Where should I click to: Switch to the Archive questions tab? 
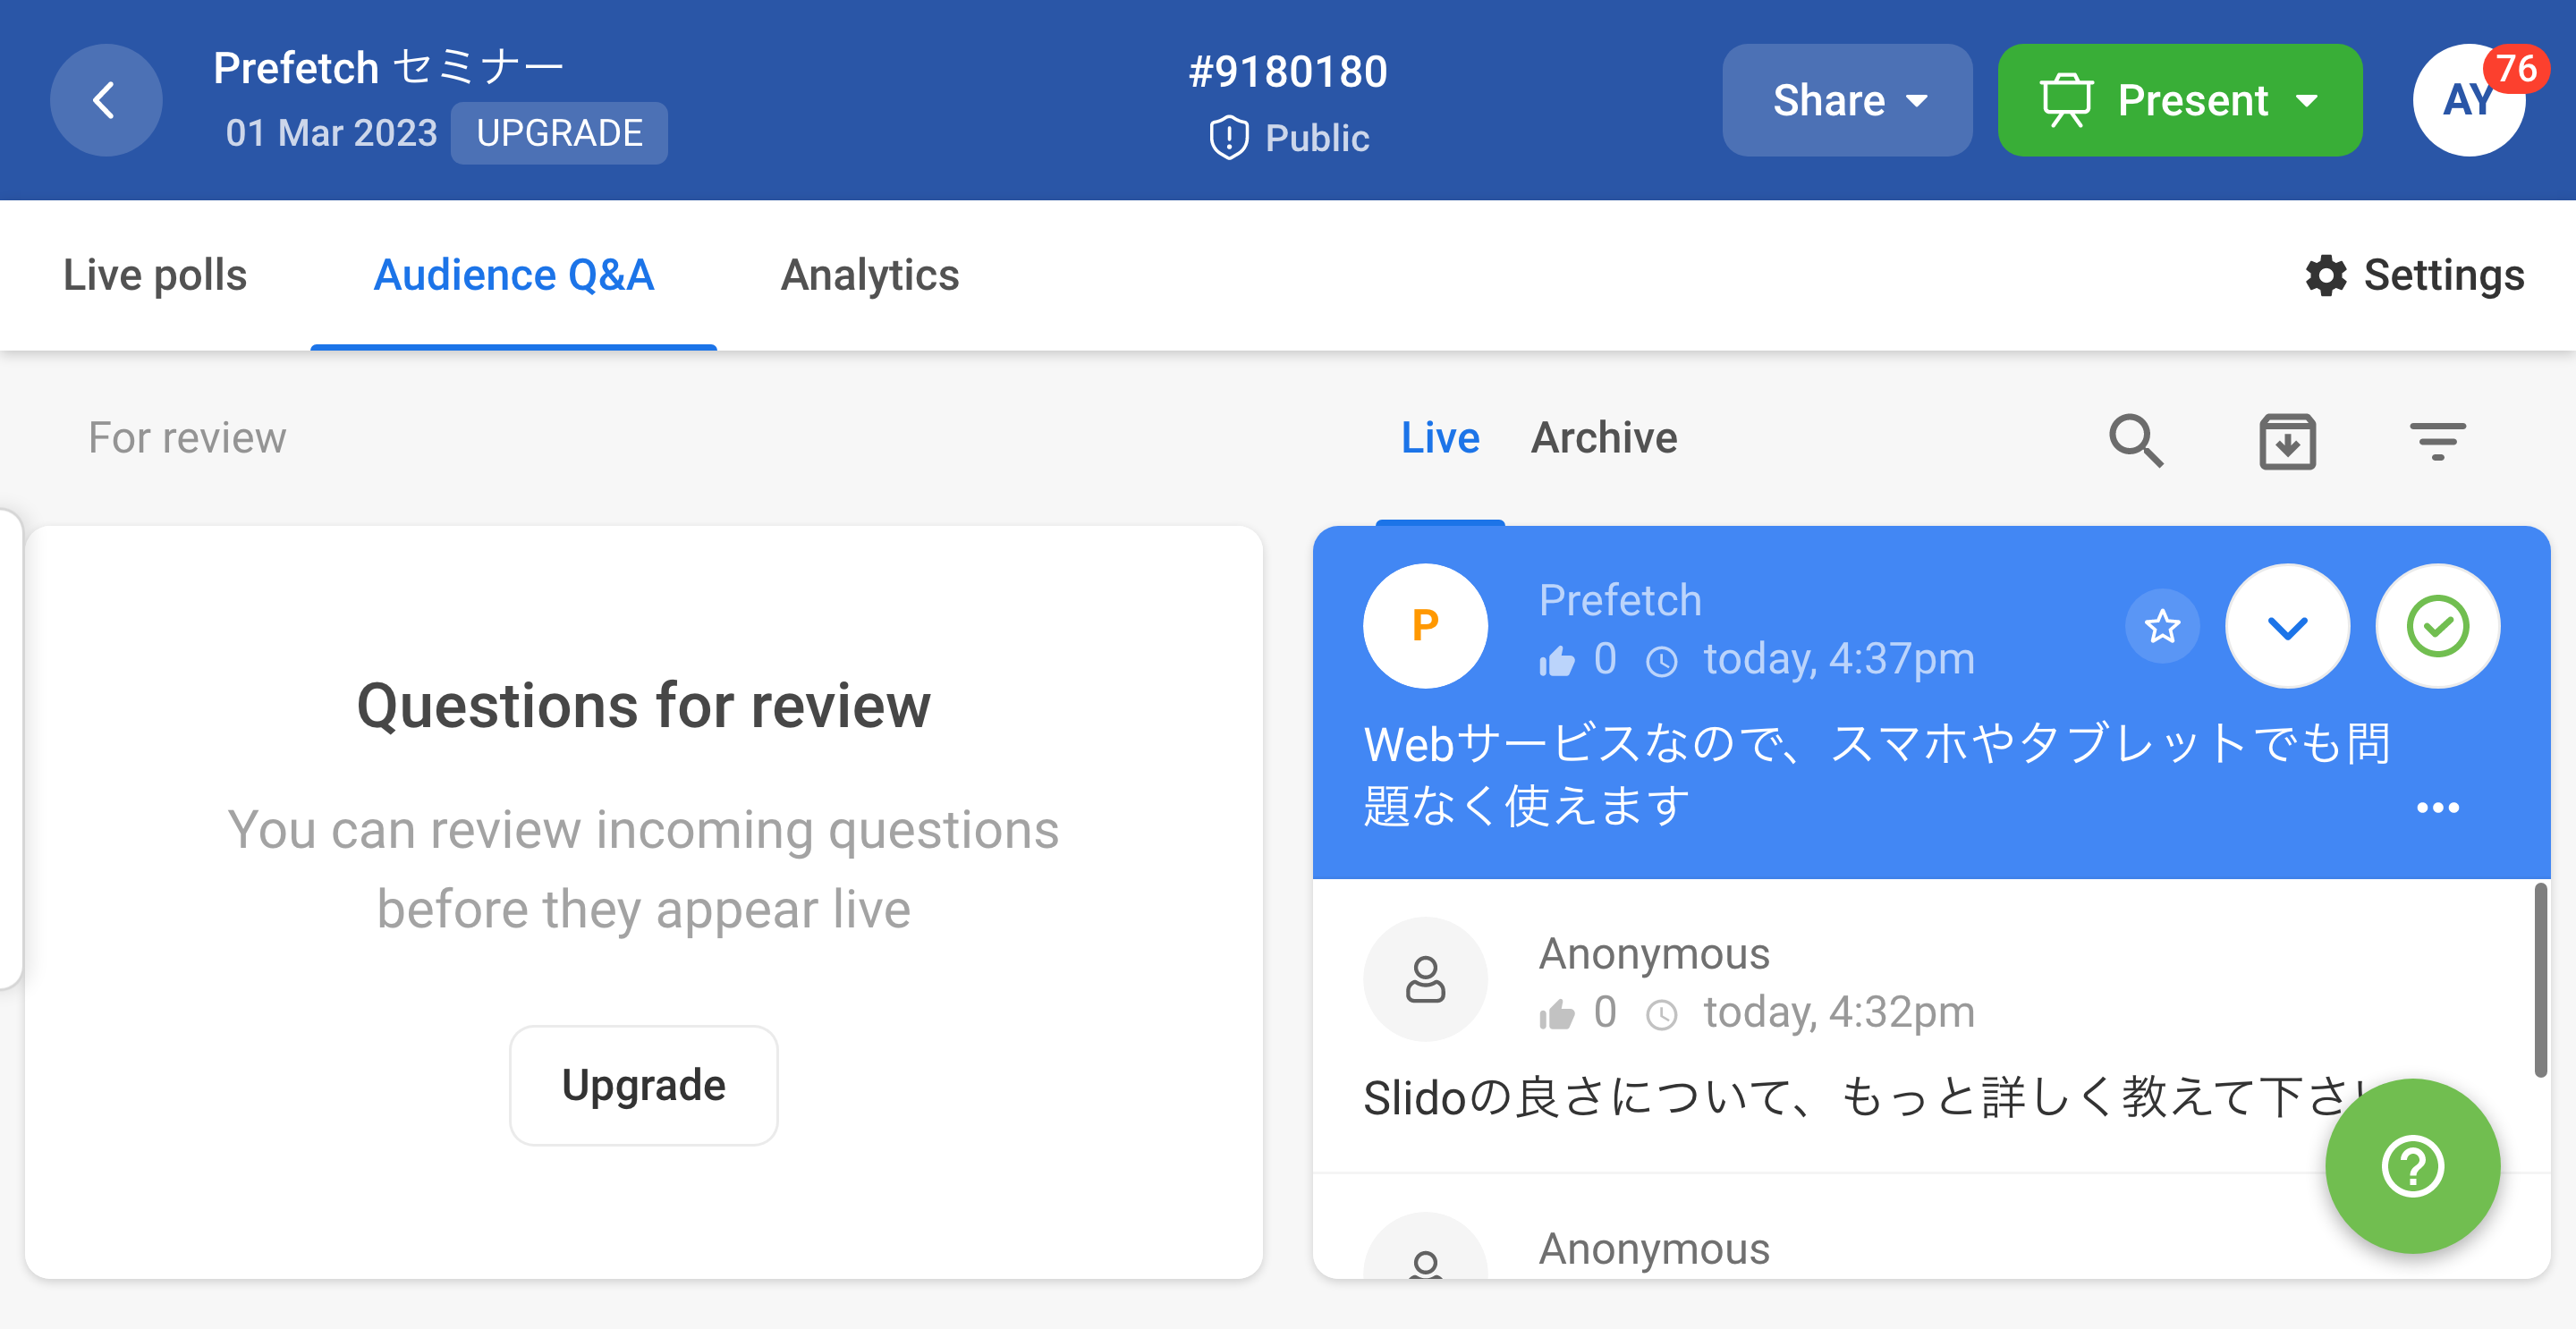(1604, 437)
